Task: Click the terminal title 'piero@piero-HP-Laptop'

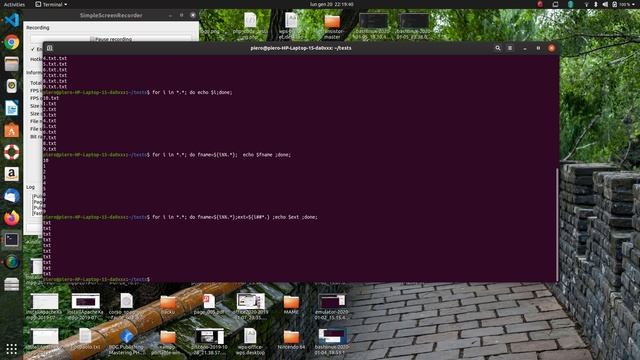Action: (x=301, y=48)
